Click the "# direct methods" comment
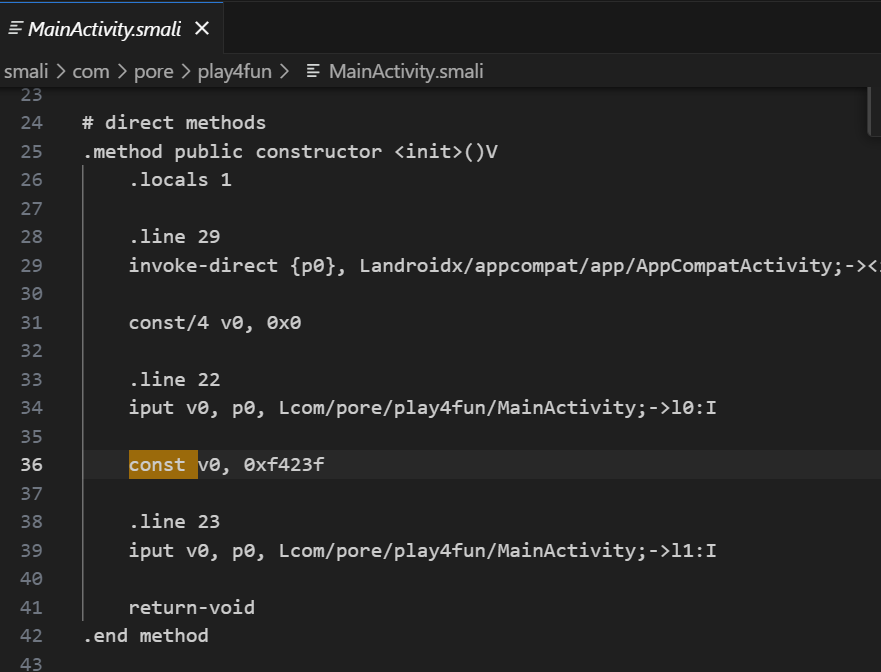This screenshot has height=672, width=881. 174,124
